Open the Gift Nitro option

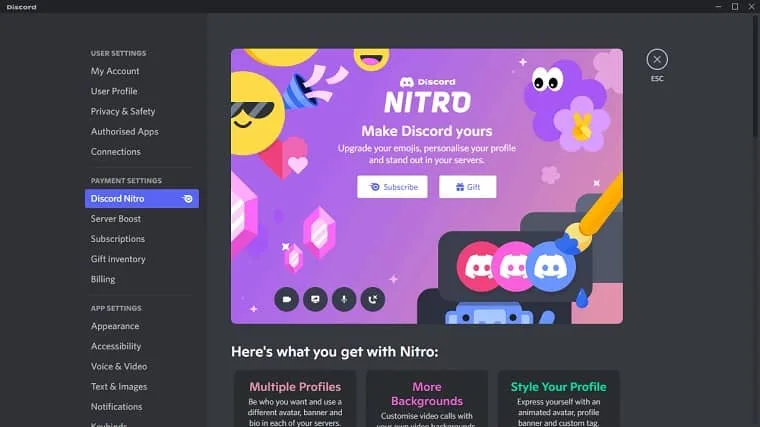(467, 187)
